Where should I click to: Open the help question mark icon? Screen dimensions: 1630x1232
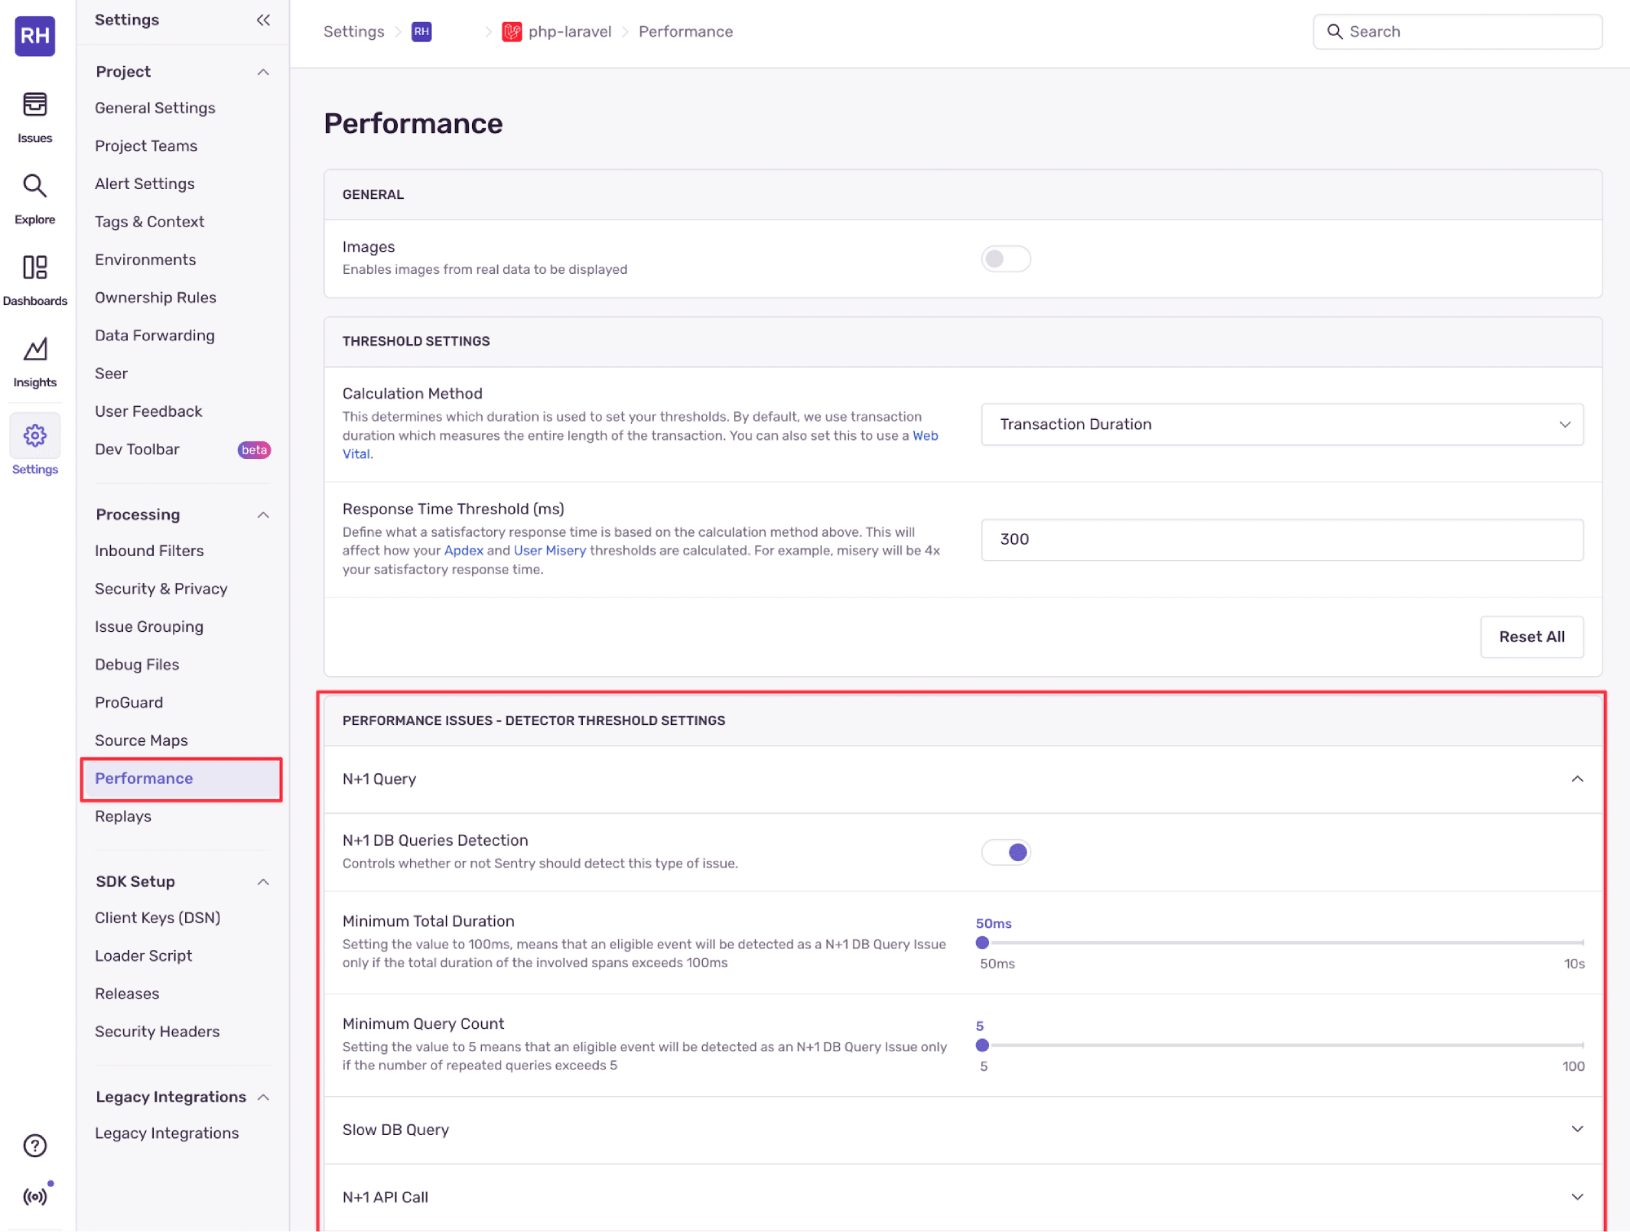[x=35, y=1146]
